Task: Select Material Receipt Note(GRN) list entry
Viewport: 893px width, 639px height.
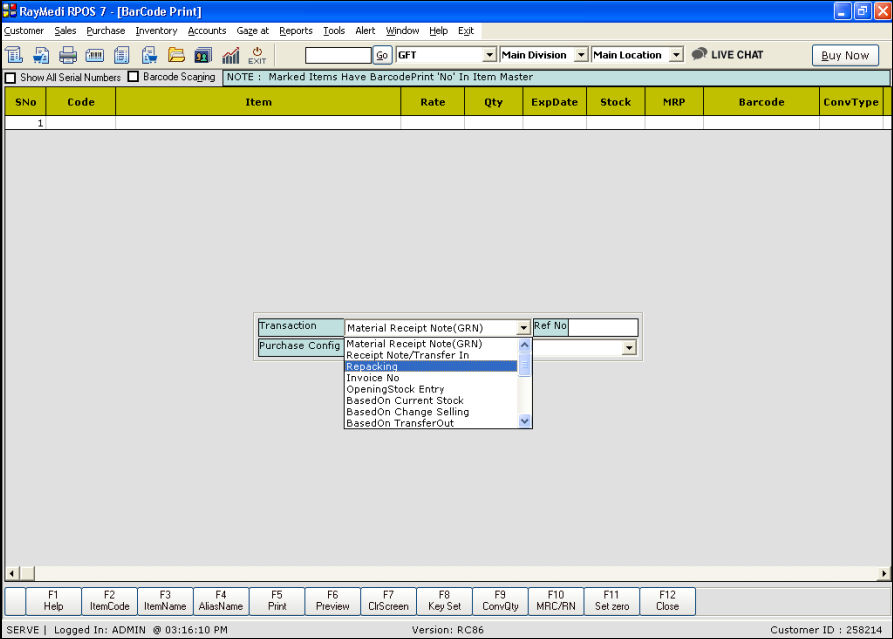Action: (431, 343)
